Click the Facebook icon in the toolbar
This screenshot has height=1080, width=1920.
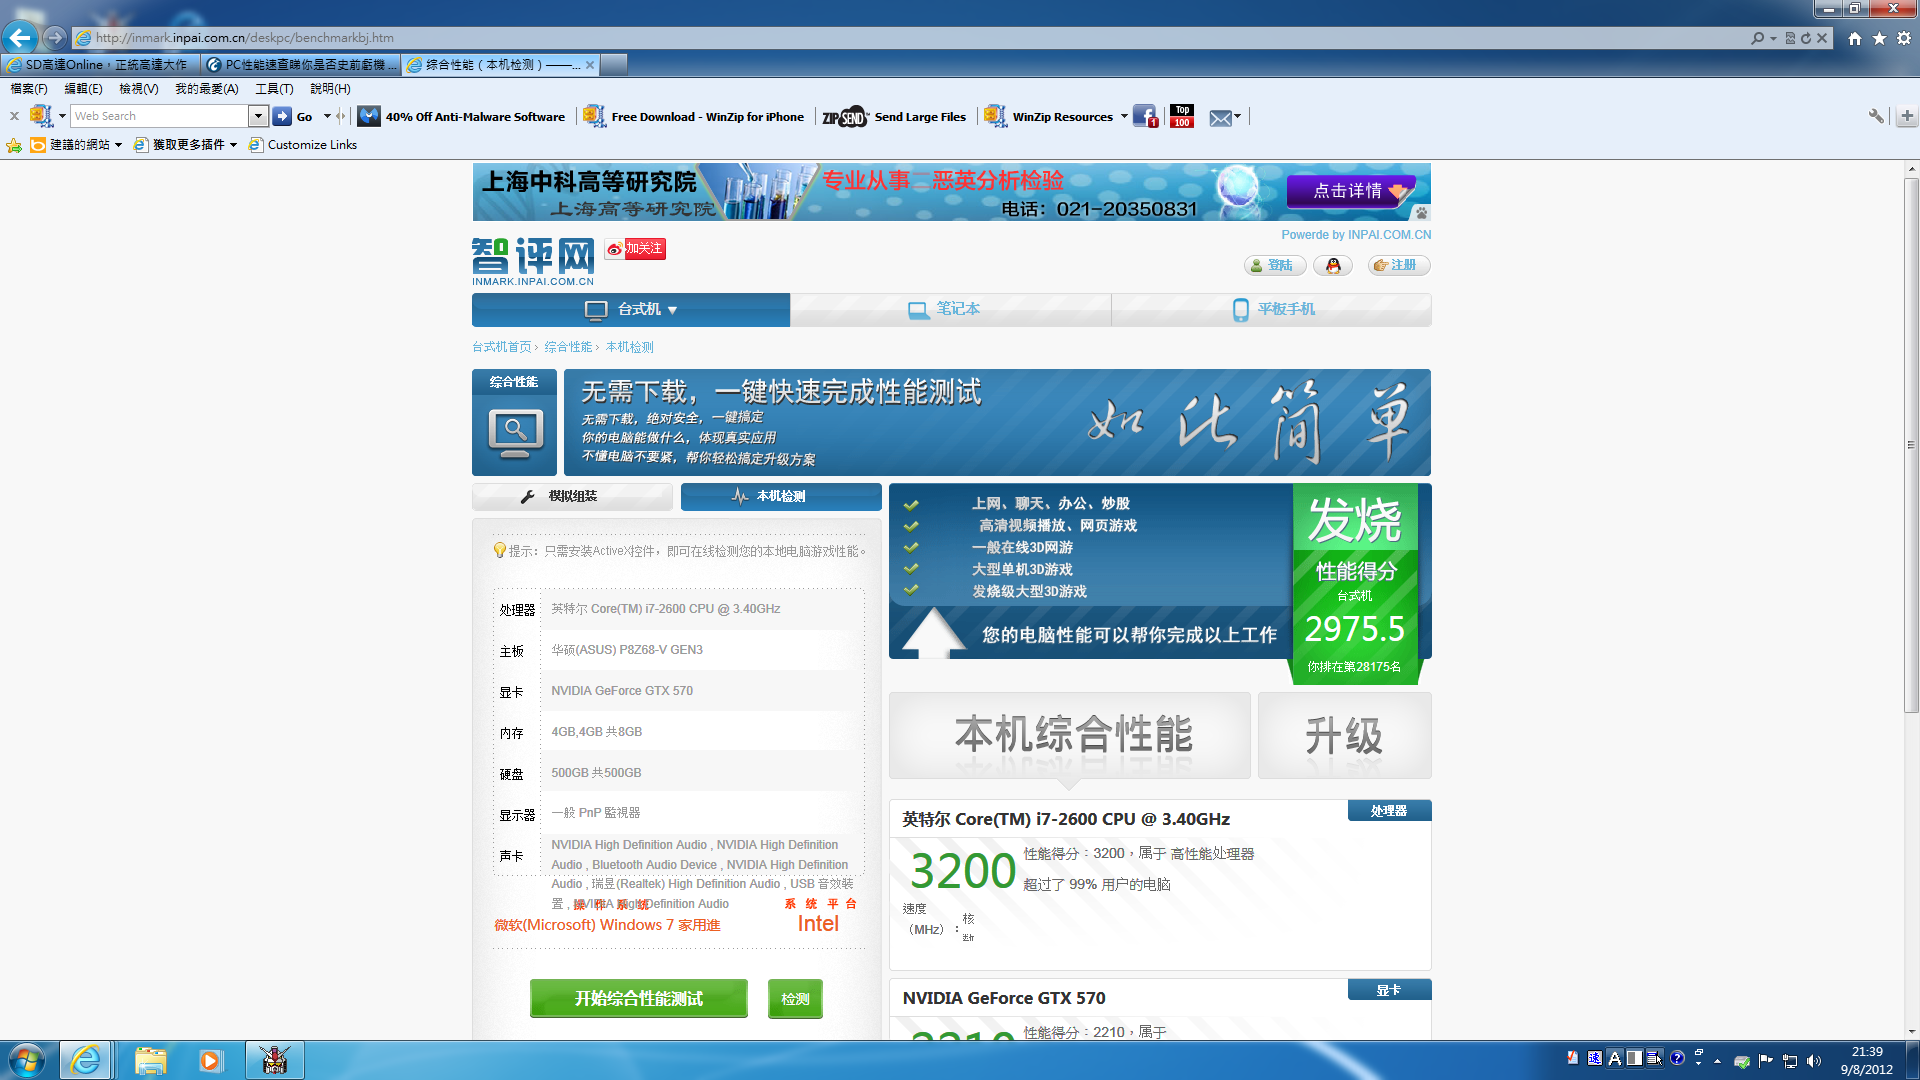1144,116
